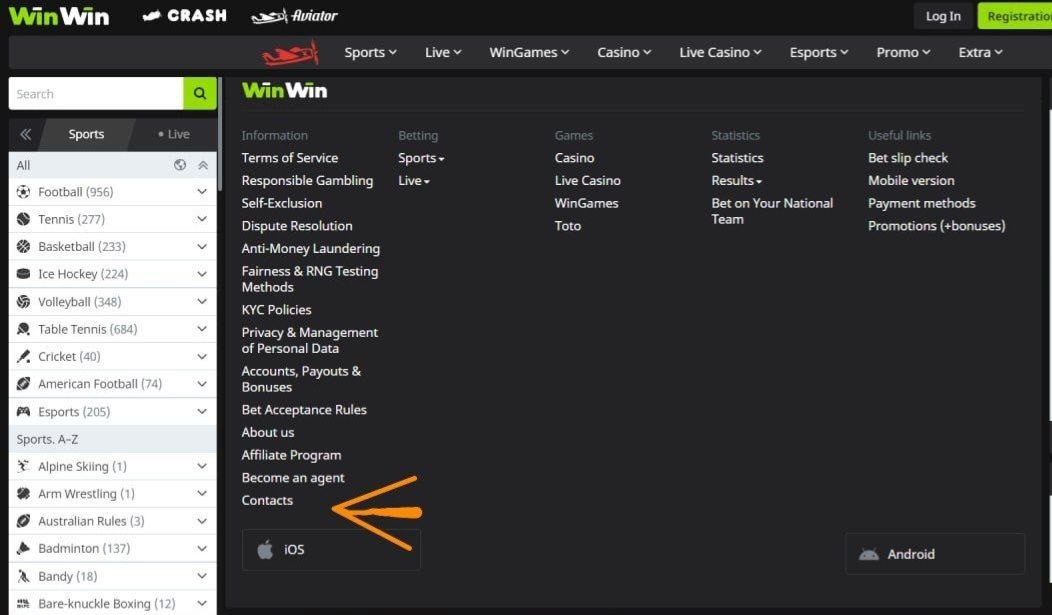Viewport: 1052px width, 615px height.
Task: Click the Basketball icon in sidebar
Action: tap(23, 246)
